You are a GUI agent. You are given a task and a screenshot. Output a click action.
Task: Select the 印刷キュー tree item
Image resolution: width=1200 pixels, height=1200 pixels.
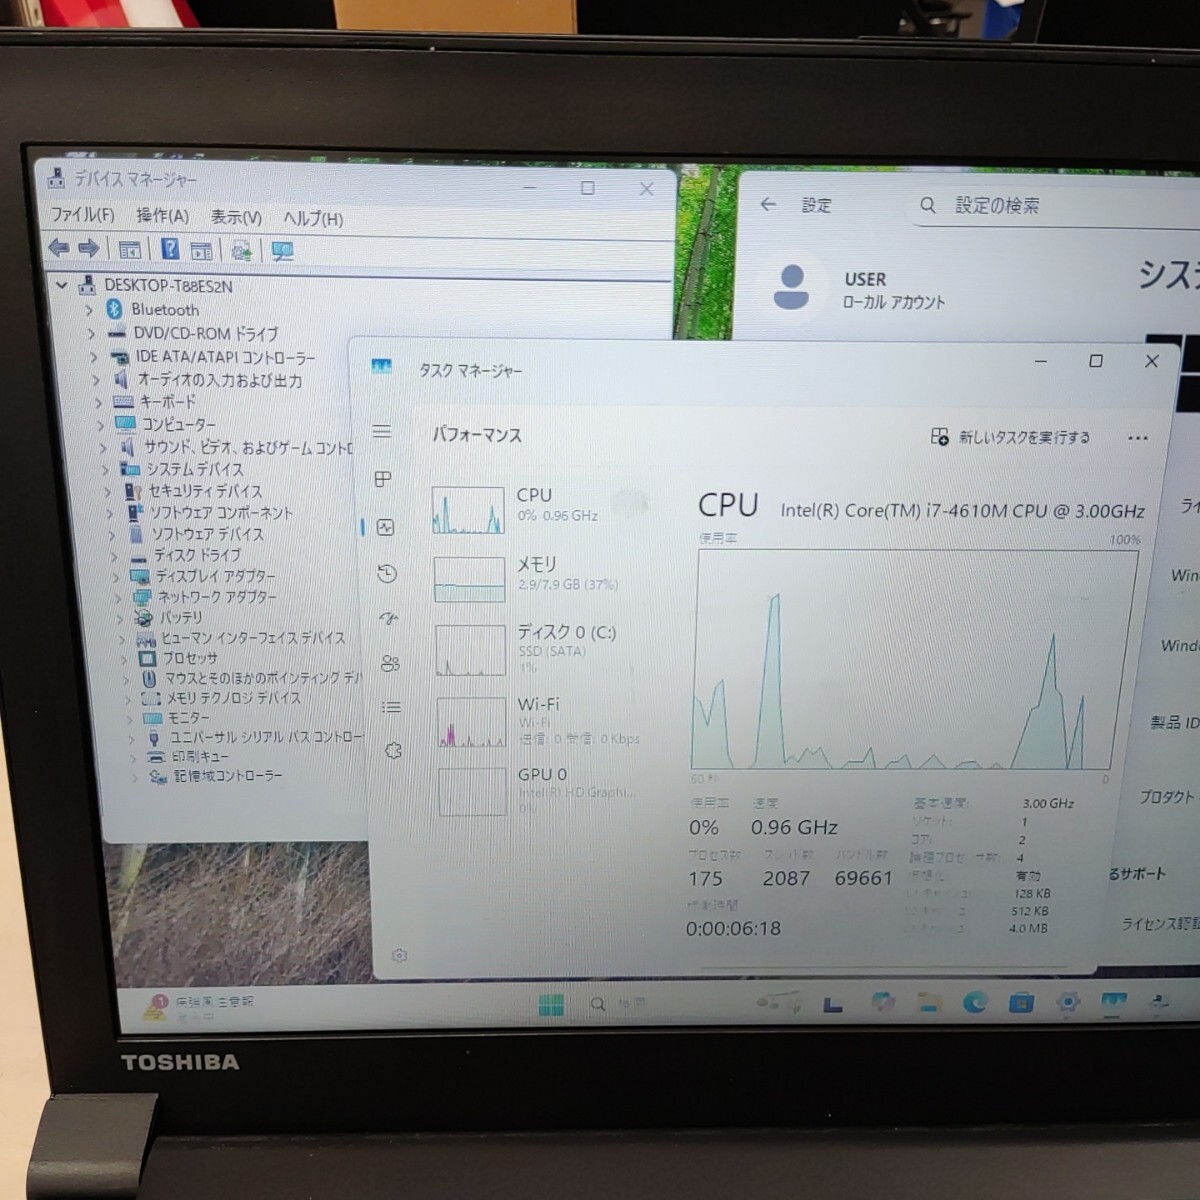(200, 756)
